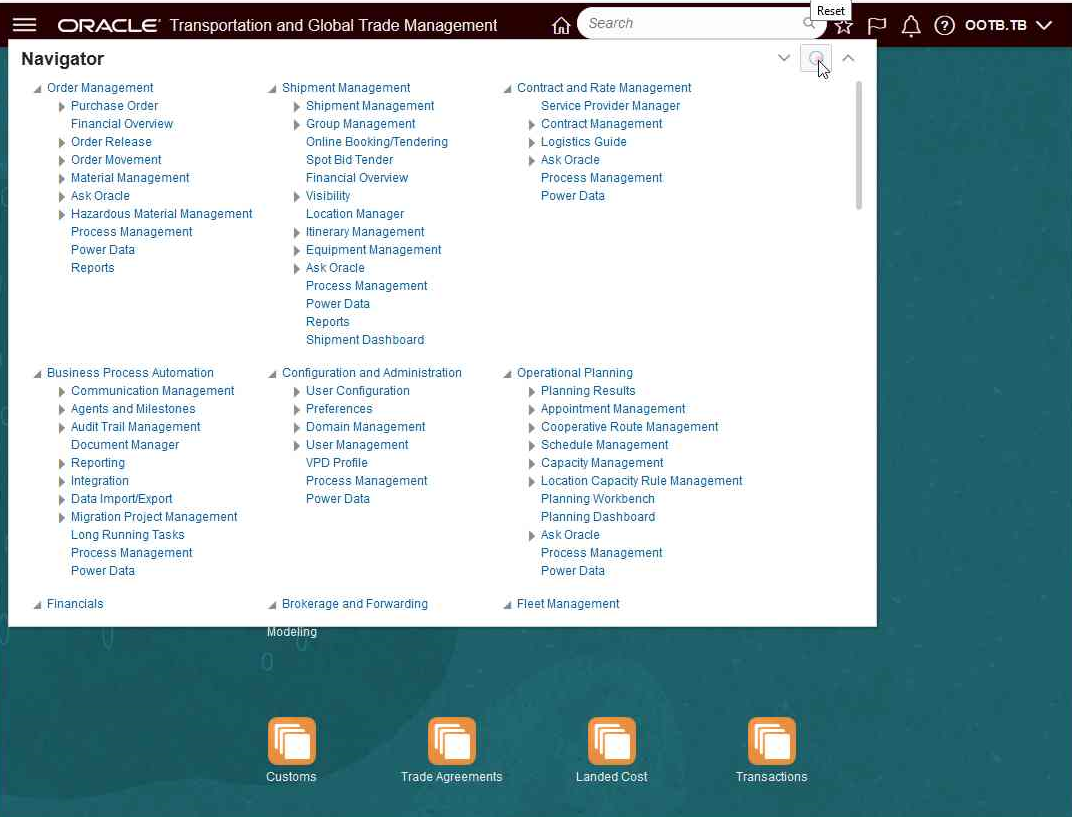Expand the Order Release node
The width and height of the screenshot is (1072, 817).
tap(62, 143)
